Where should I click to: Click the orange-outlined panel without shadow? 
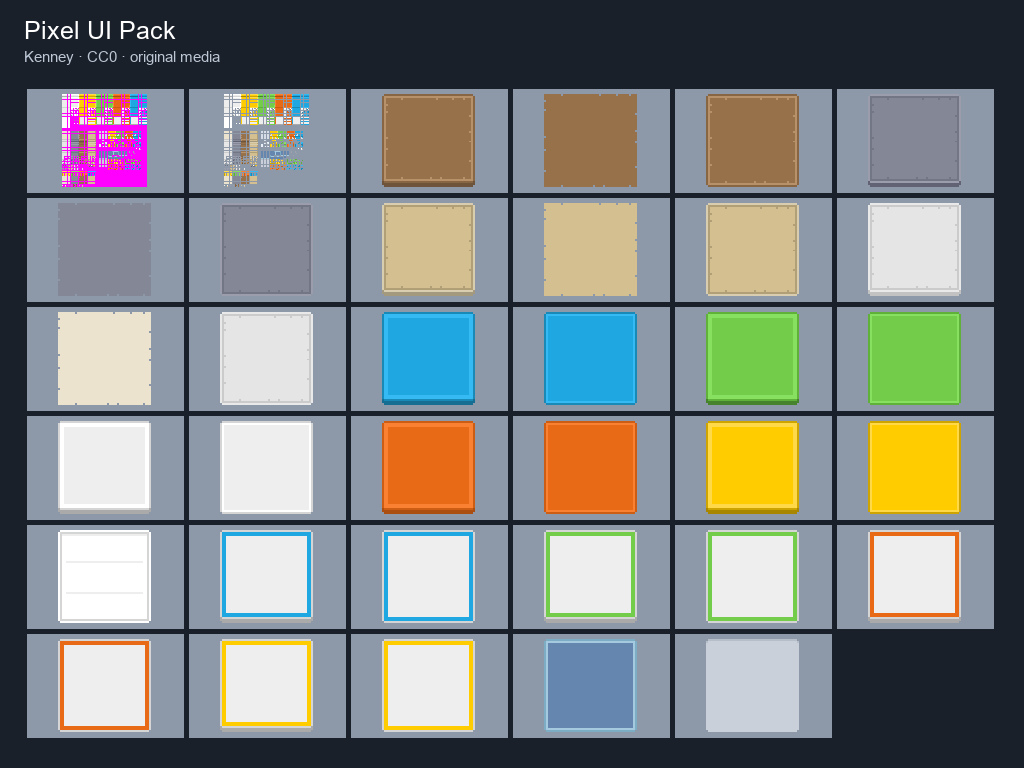click(104, 686)
